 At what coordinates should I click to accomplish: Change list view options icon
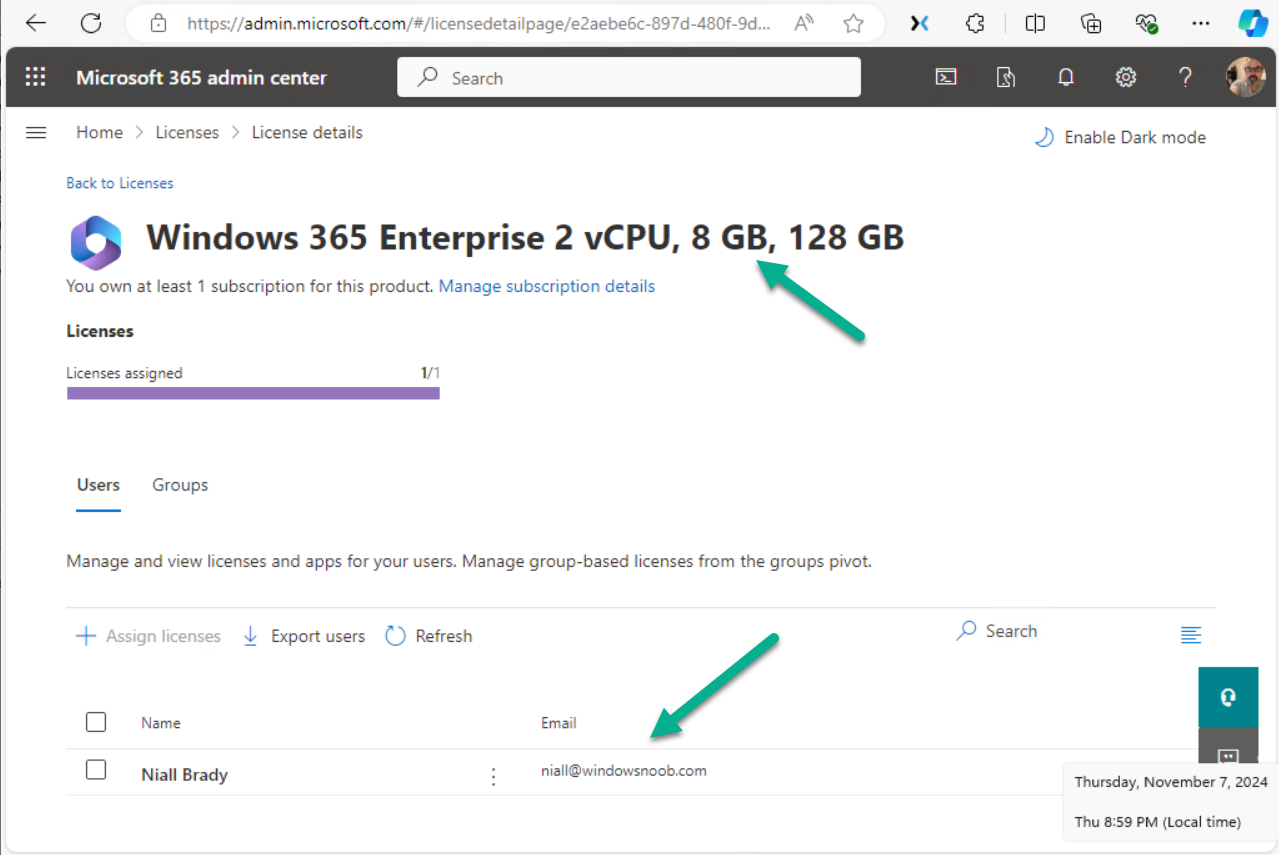tap(1190, 634)
